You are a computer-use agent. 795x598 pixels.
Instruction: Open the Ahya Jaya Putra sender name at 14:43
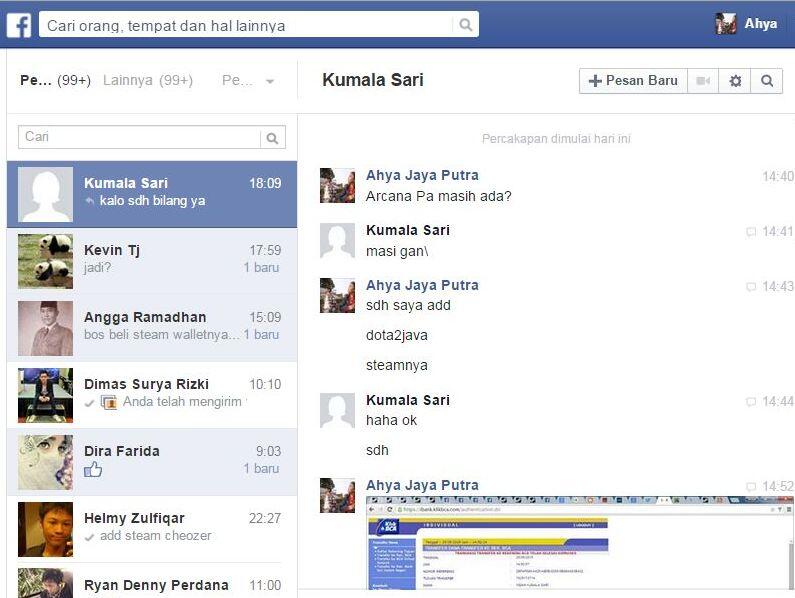pyautogui.click(x=422, y=285)
